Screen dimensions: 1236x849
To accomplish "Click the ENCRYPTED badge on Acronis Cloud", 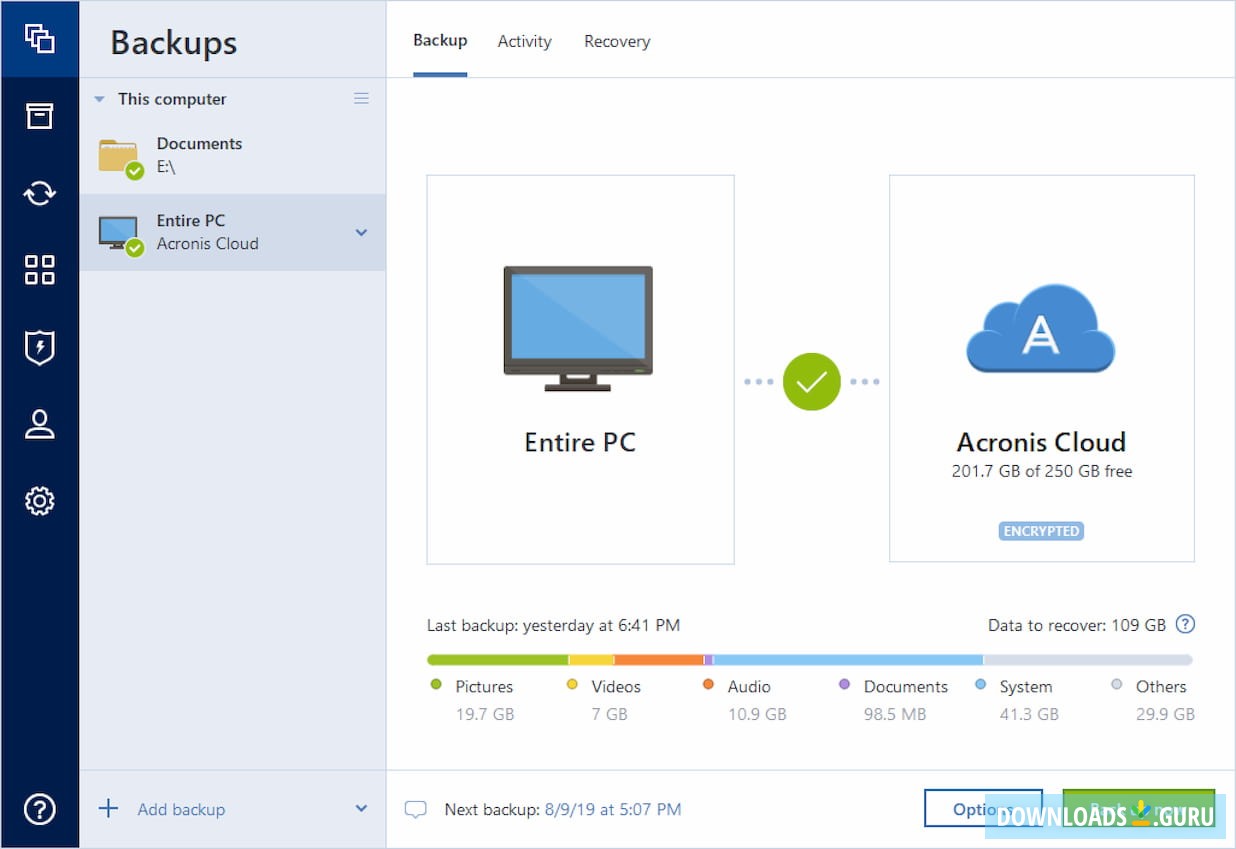I will click(x=1041, y=531).
